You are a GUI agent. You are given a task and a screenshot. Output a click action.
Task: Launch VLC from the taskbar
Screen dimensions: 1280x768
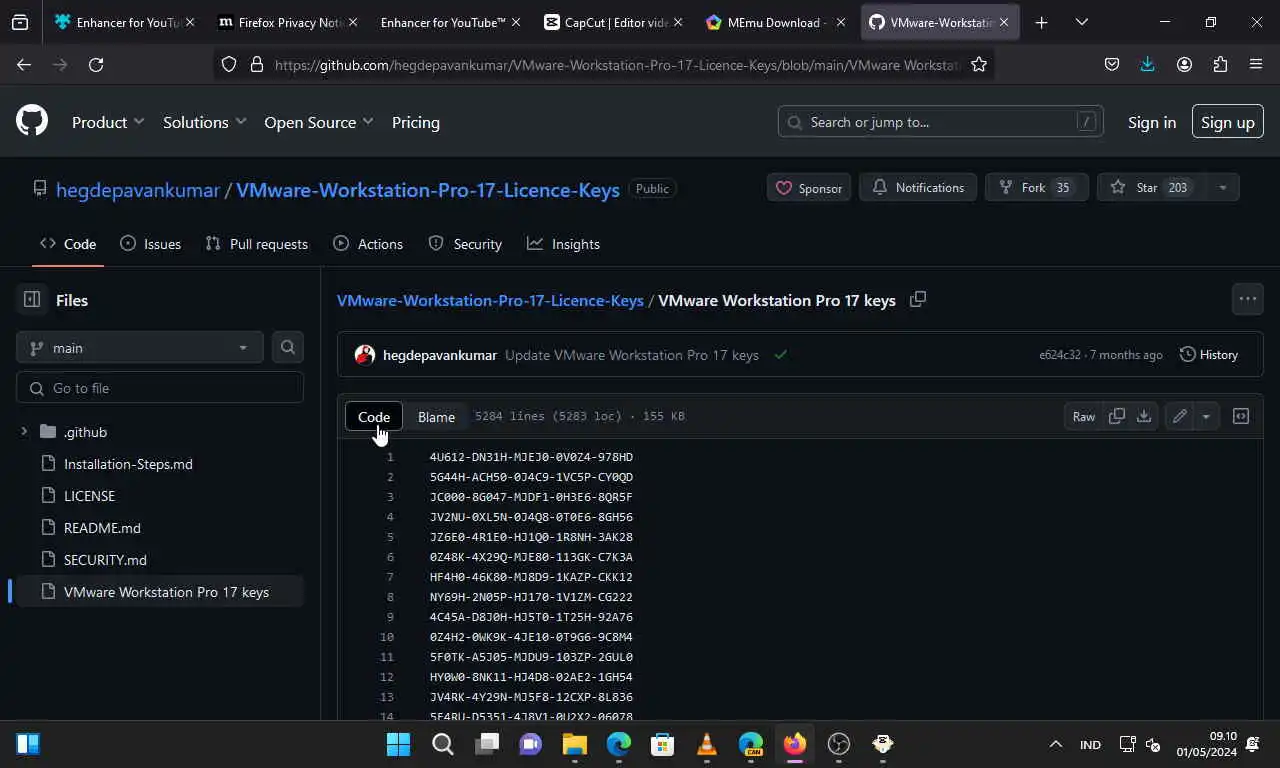706,744
